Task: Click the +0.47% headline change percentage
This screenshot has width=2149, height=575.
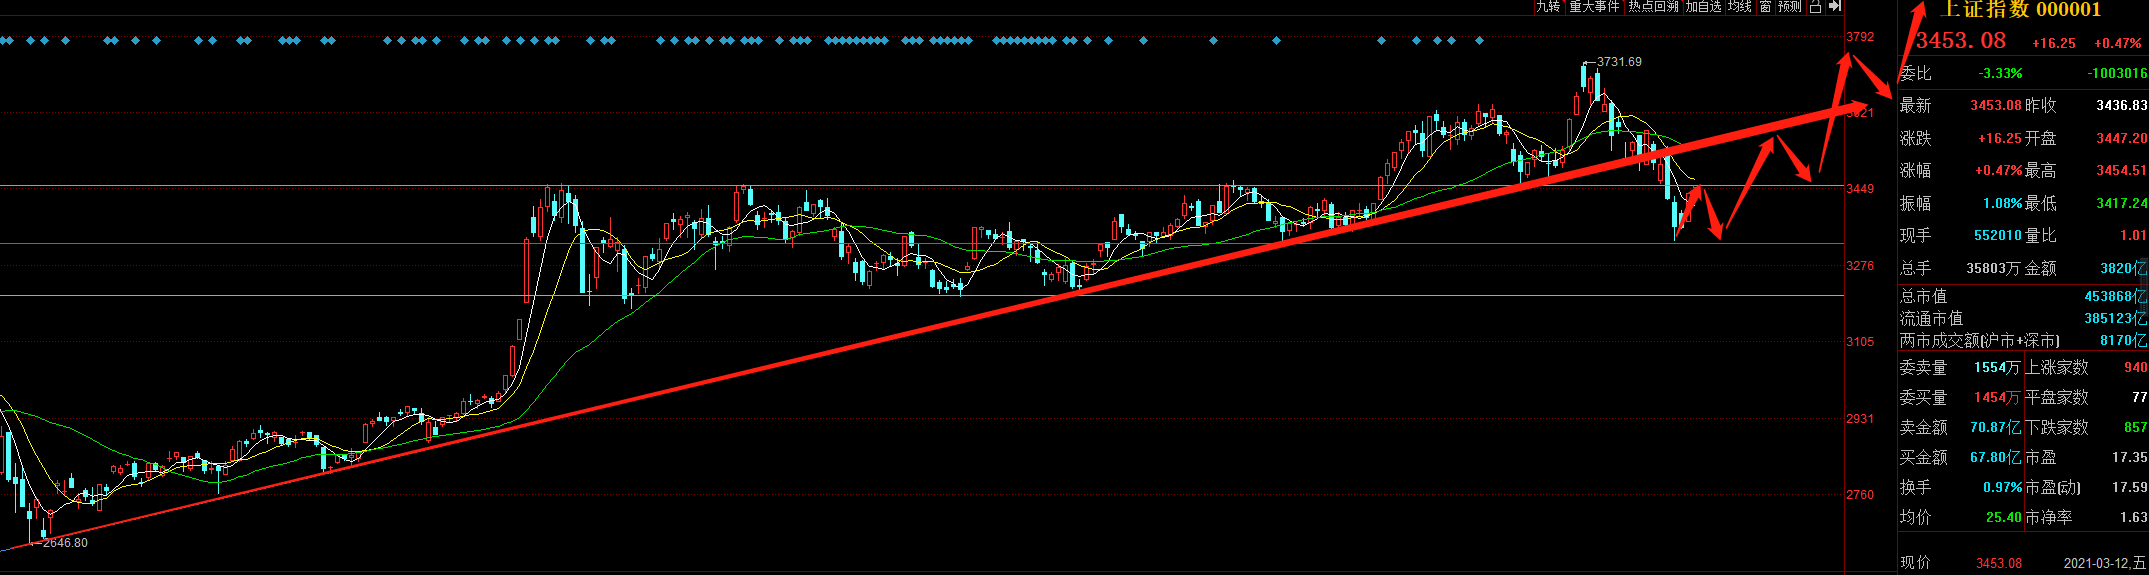Action: coord(2118,43)
